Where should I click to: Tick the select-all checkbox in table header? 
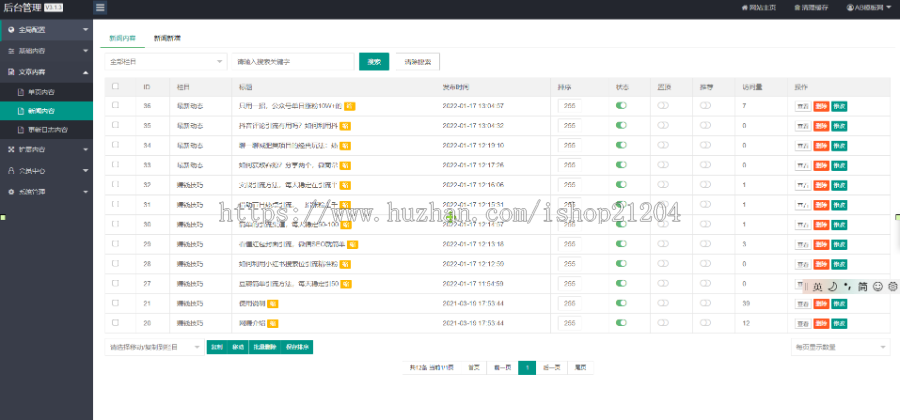(115, 86)
